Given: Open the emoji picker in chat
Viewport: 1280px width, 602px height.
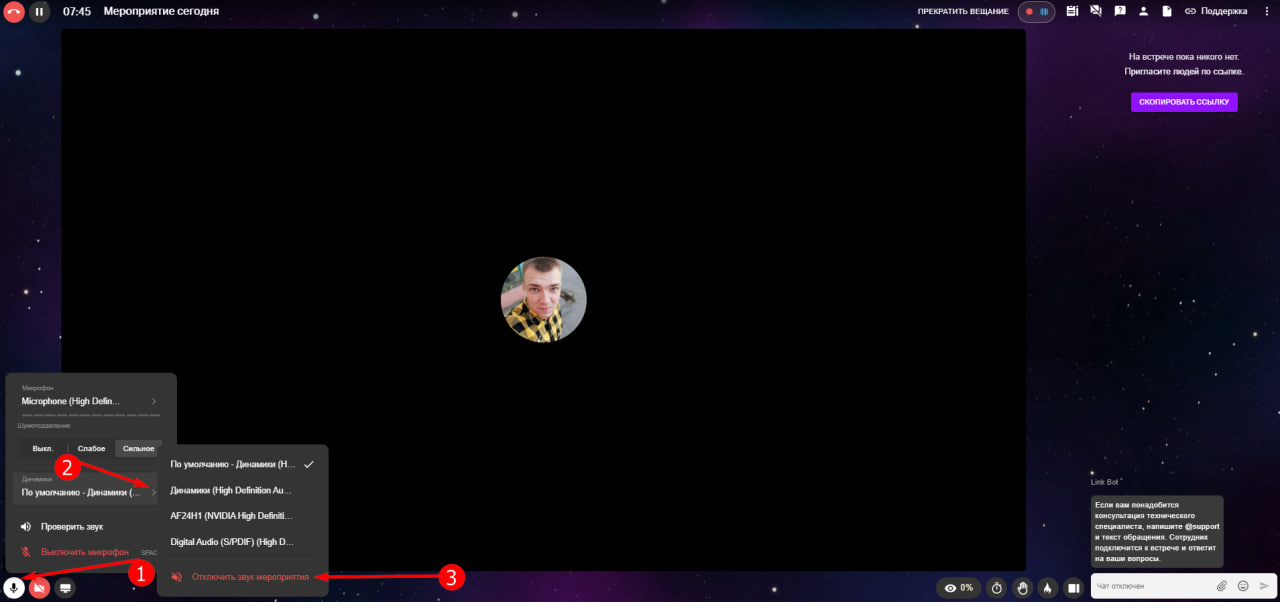Looking at the screenshot, I should point(1243,586).
